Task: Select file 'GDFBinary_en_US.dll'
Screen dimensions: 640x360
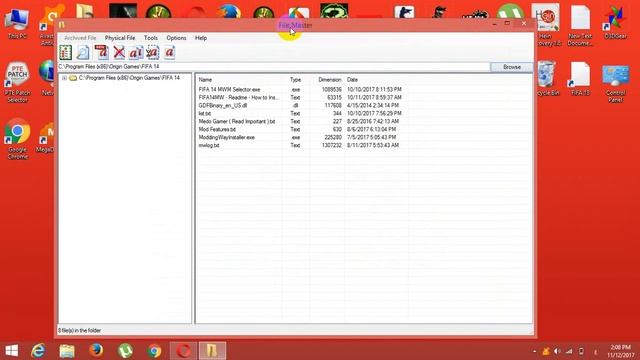Action: click(223, 105)
